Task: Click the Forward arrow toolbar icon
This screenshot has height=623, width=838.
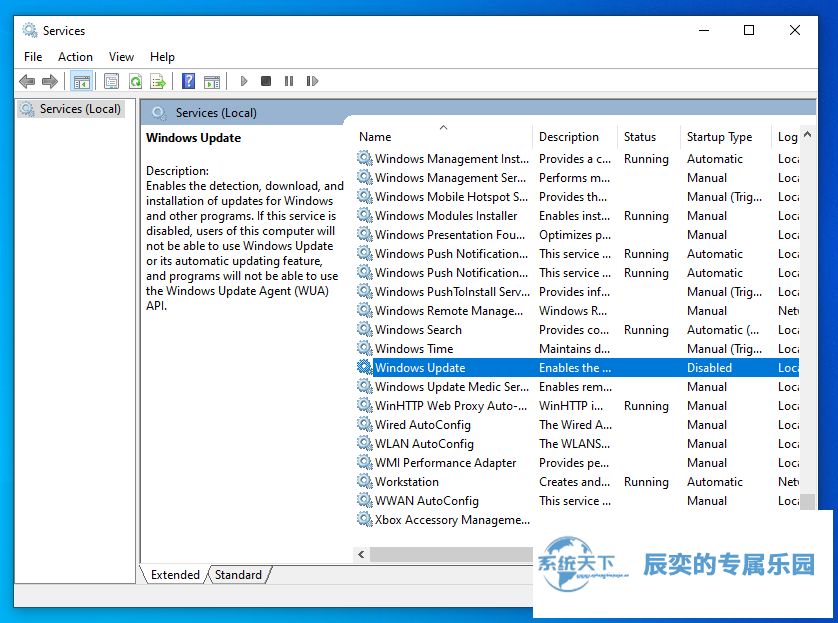Action: point(50,81)
